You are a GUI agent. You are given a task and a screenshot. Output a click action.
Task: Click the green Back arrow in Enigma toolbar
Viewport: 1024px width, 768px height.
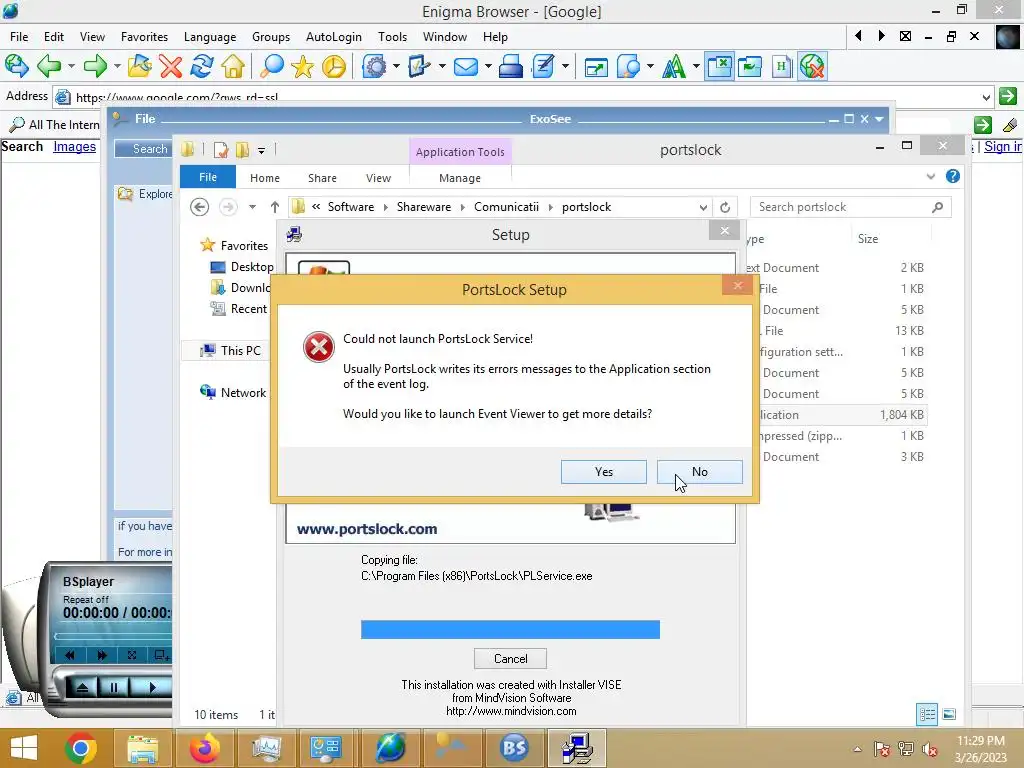(x=49, y=66)
